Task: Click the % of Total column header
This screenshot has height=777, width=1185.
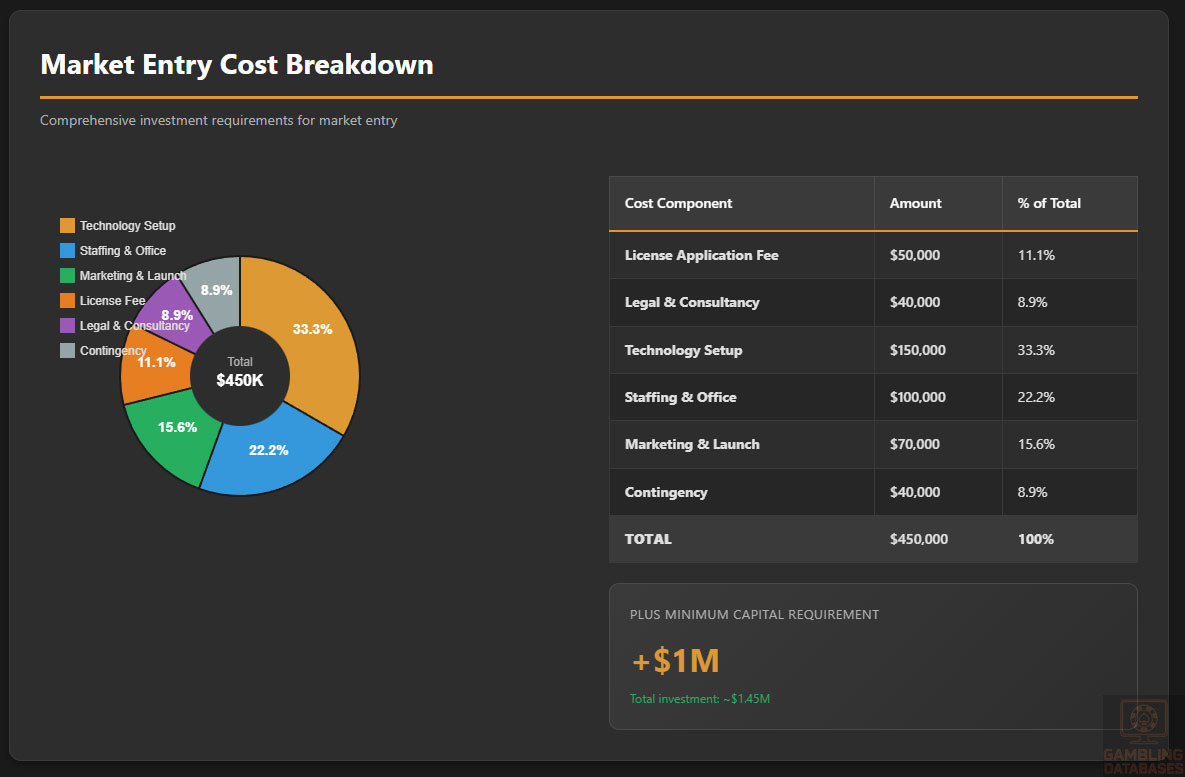Action: (1049, 203)
